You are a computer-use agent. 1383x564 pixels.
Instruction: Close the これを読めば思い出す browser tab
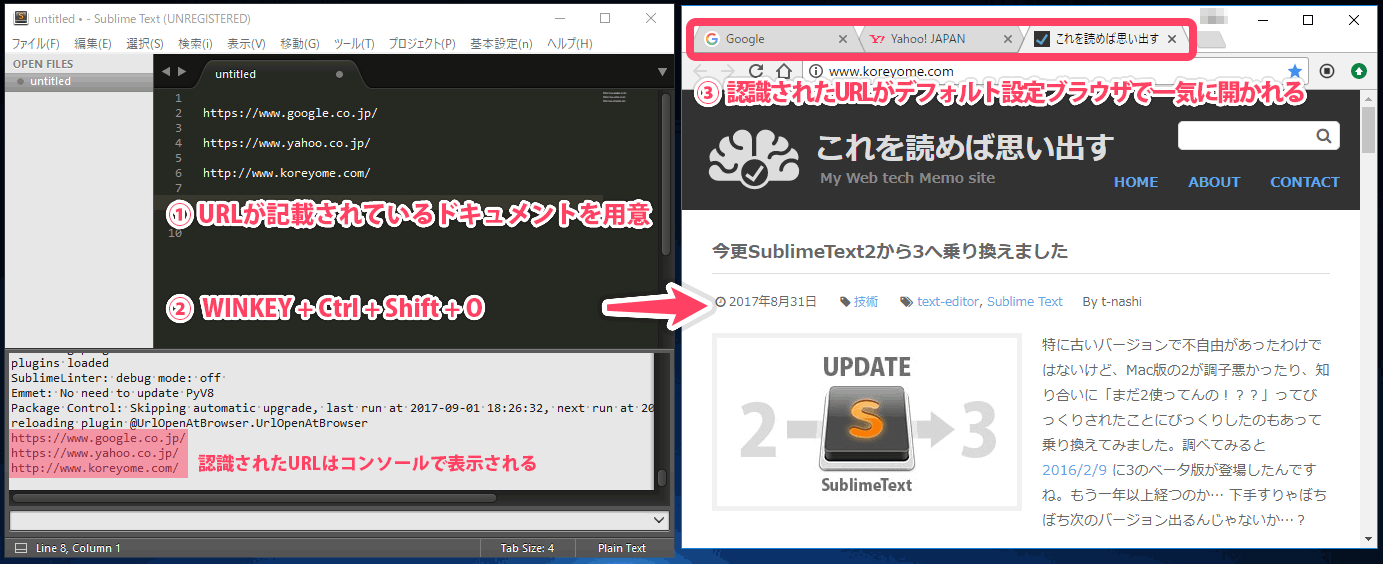pyautogui.click(x=1172, y=39)
